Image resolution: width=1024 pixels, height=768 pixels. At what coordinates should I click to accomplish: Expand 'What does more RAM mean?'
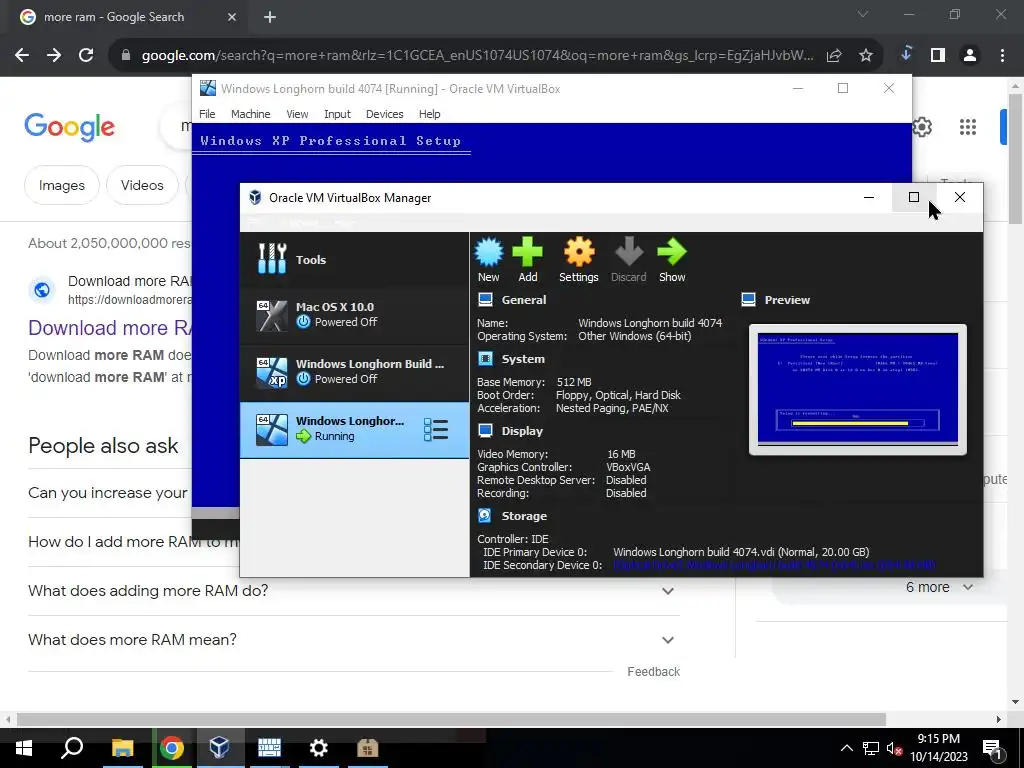(x=354, y=639)
